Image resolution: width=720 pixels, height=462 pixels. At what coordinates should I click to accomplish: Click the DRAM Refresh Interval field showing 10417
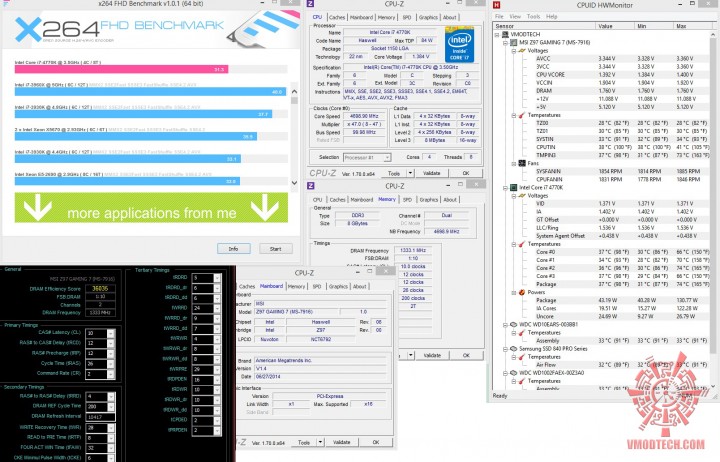click(x=100, y=417)
